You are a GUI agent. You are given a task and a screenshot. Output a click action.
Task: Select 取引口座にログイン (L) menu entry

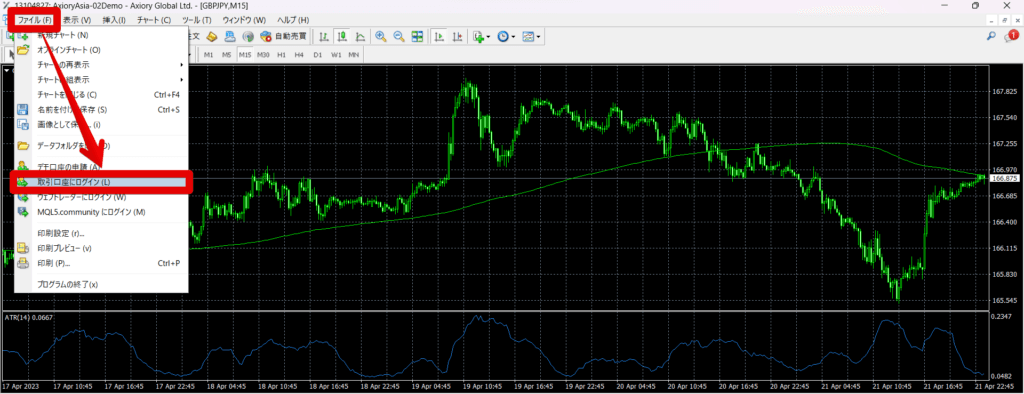(x=101, y=182)
